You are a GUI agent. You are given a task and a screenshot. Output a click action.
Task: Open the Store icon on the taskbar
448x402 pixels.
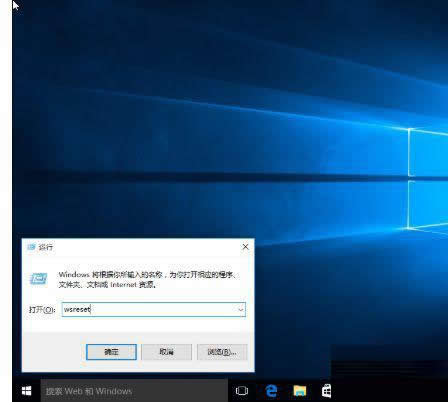[326, 391]
